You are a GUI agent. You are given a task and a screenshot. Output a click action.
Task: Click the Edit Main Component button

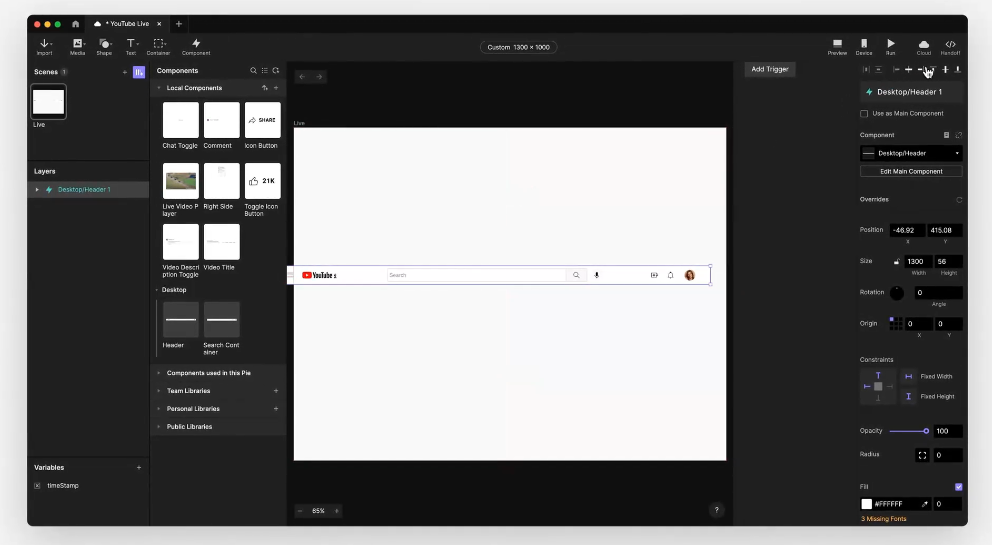[x=911, y=172]
